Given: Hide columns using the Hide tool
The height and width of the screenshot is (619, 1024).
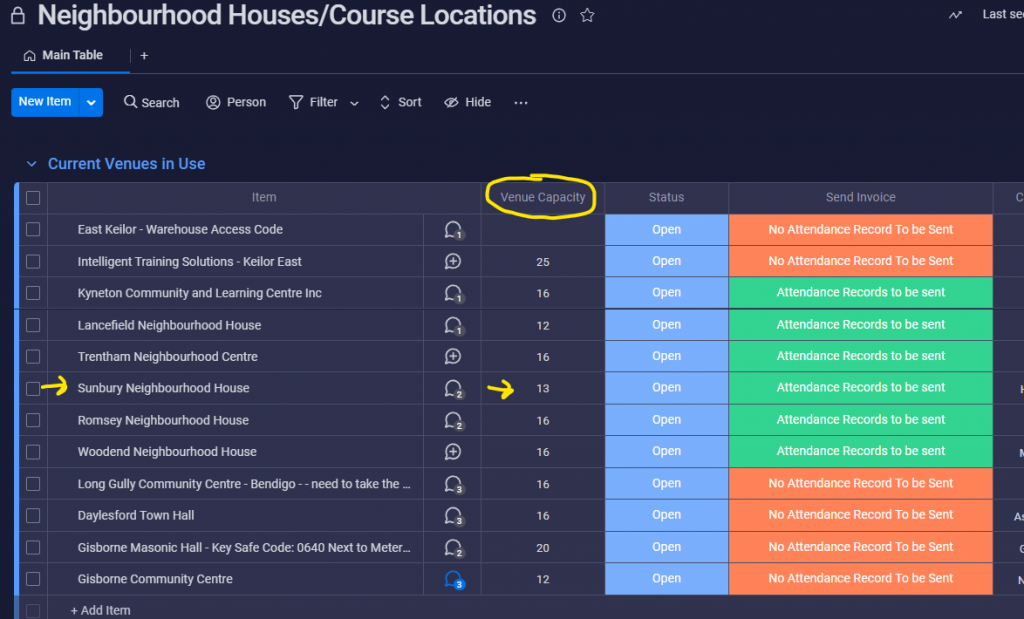Looking at the screenshot, I should click(468, 103).
